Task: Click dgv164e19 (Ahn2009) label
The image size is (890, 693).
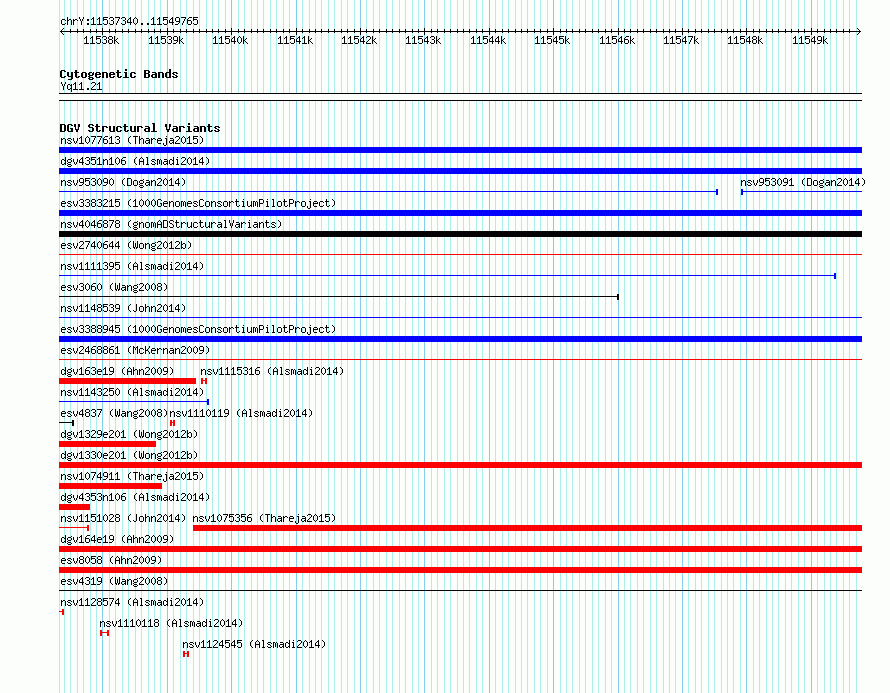Action: click(x=117, y=539)
